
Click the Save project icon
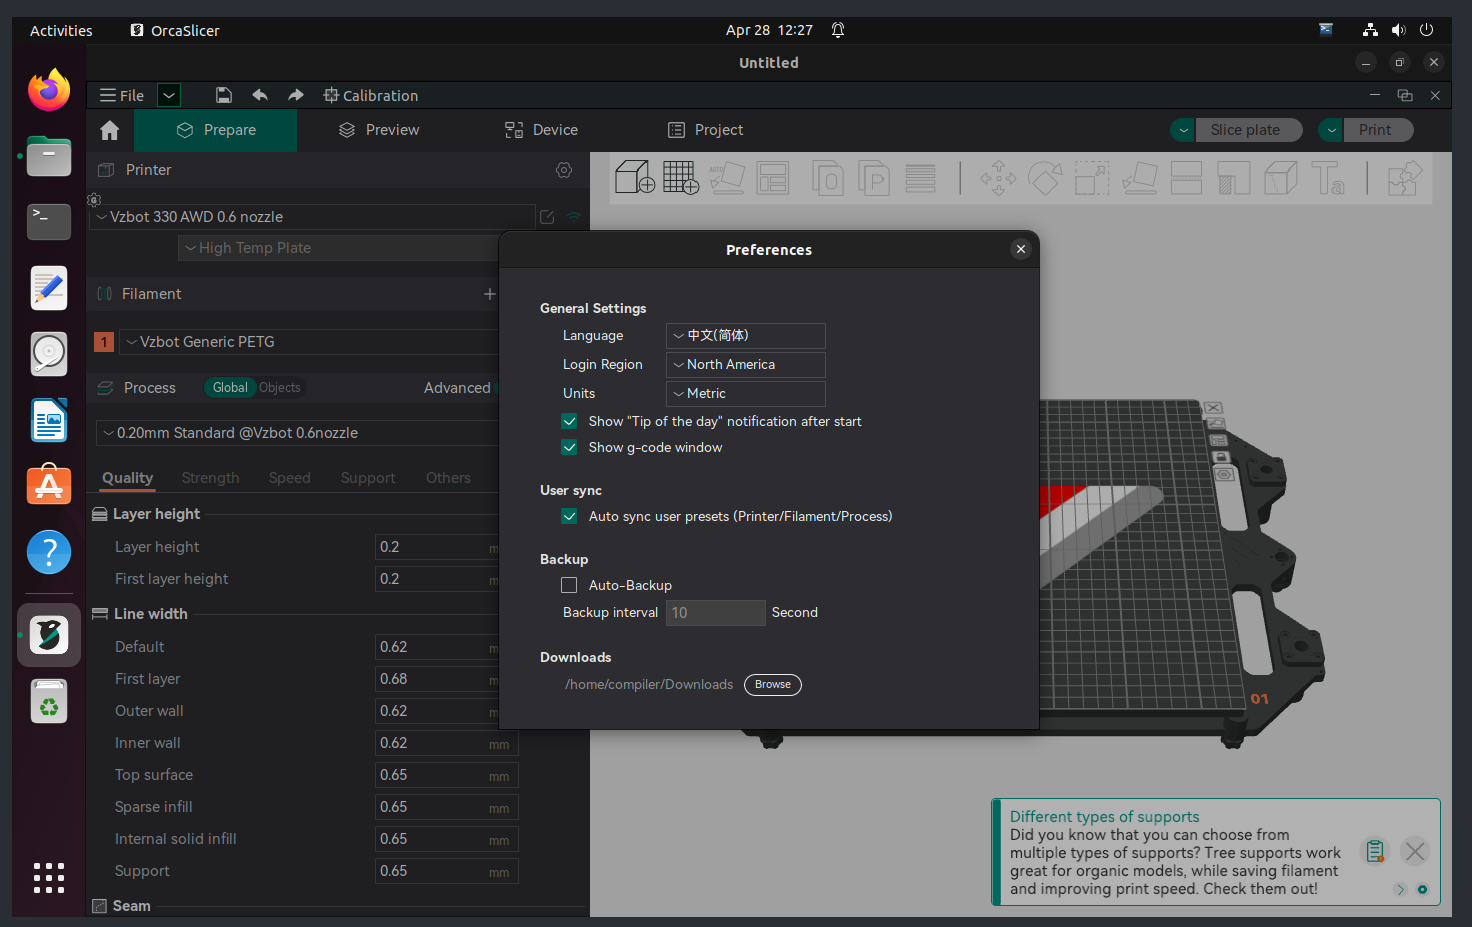pyautogui.click(x=224, y=95)
